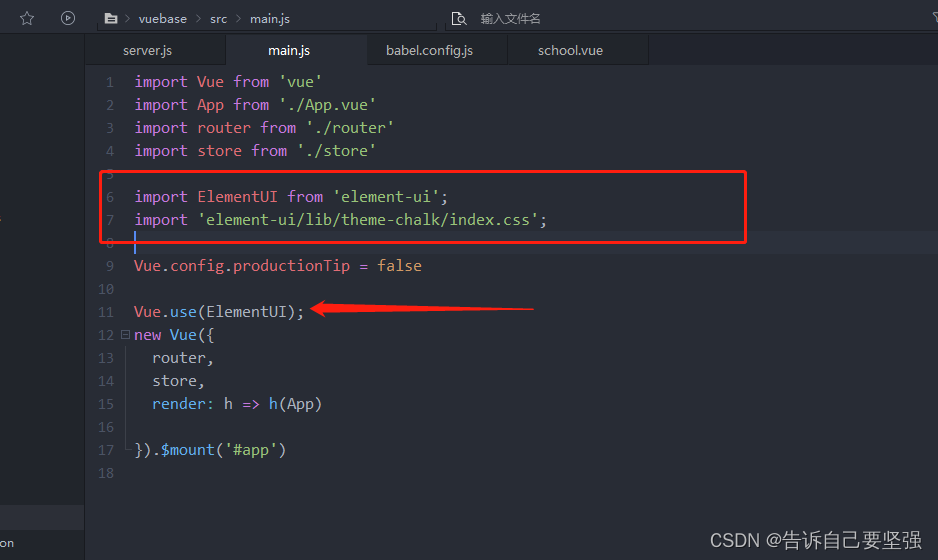938x560 pixels.
Task: Click './store' string on line 4
Action: (x=336, y=151)
